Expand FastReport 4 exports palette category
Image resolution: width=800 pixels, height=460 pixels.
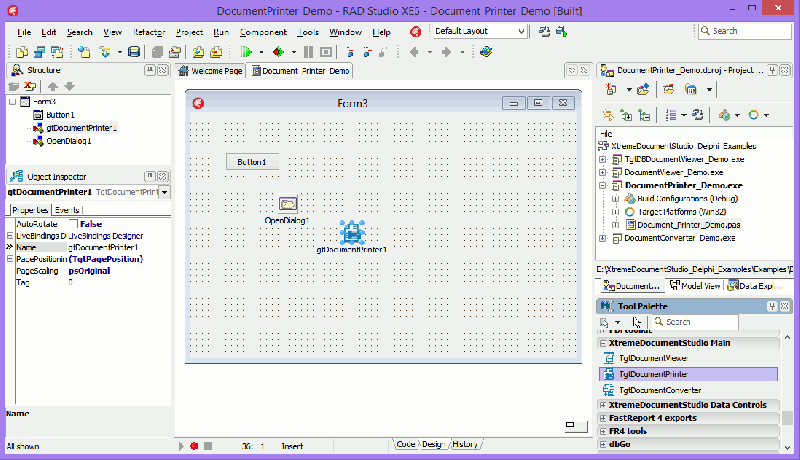(603, 418)
